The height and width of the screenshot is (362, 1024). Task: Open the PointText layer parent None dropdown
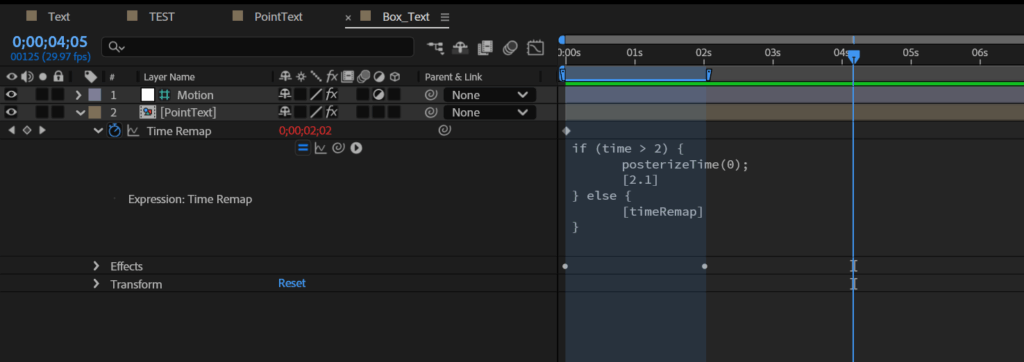[x=490, y=112]
